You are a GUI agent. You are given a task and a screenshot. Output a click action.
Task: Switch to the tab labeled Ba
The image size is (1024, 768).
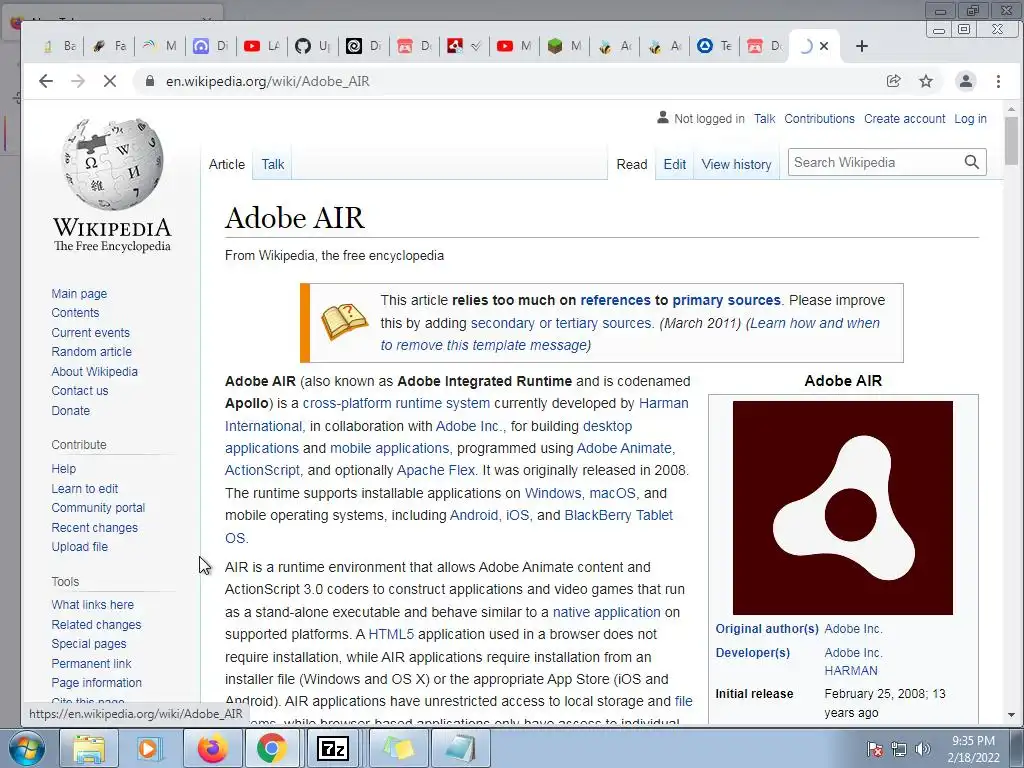[x=60, y=46]
